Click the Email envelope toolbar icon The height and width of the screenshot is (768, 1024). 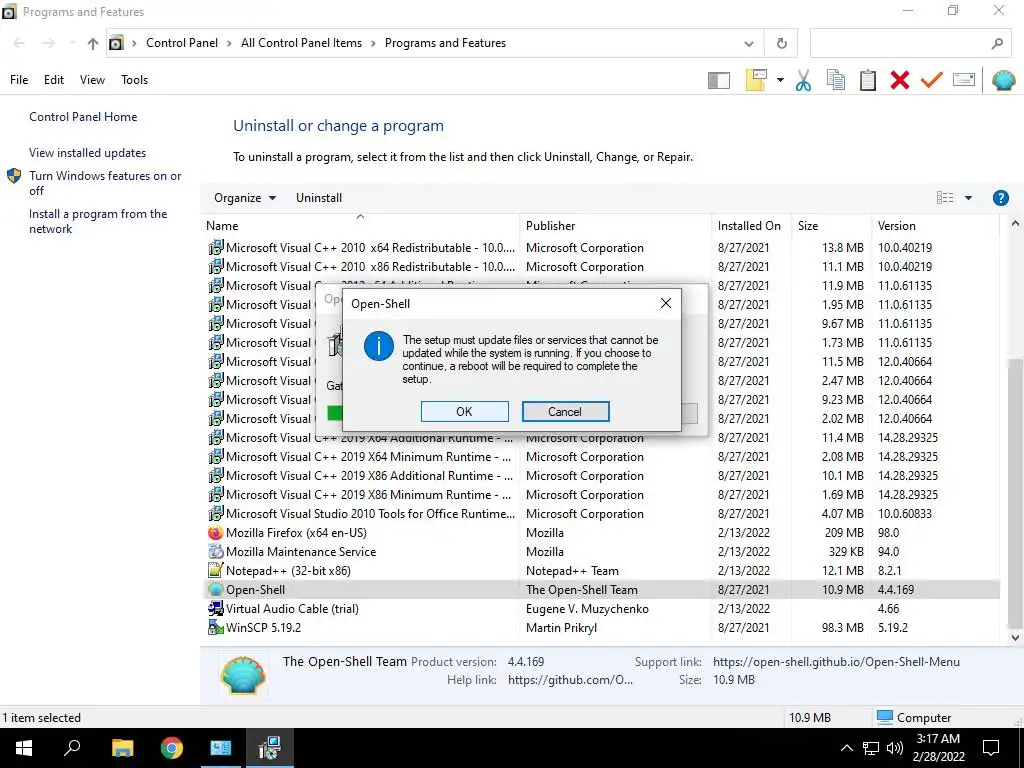pyautogui.click(x=964, y=80)
